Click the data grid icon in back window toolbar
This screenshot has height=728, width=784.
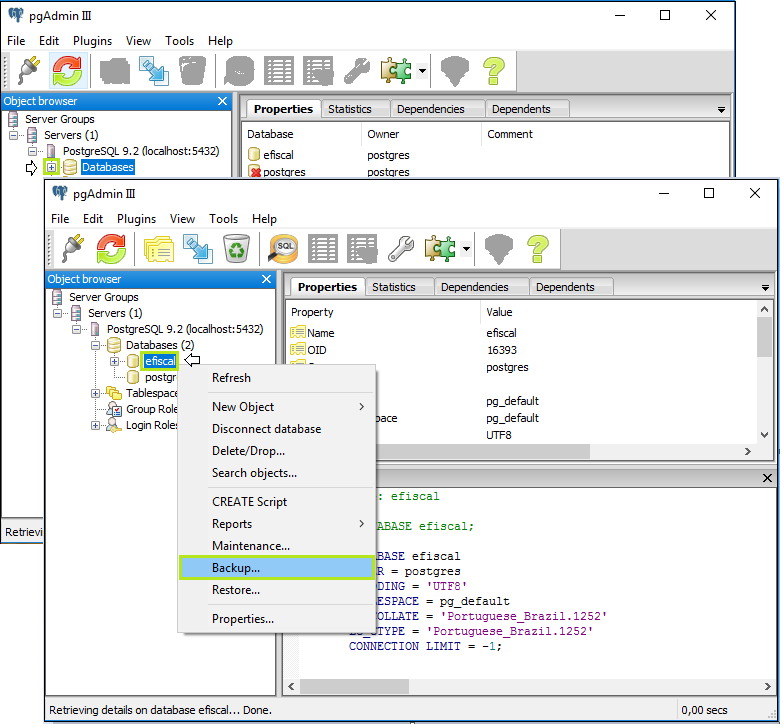point(278,70)
